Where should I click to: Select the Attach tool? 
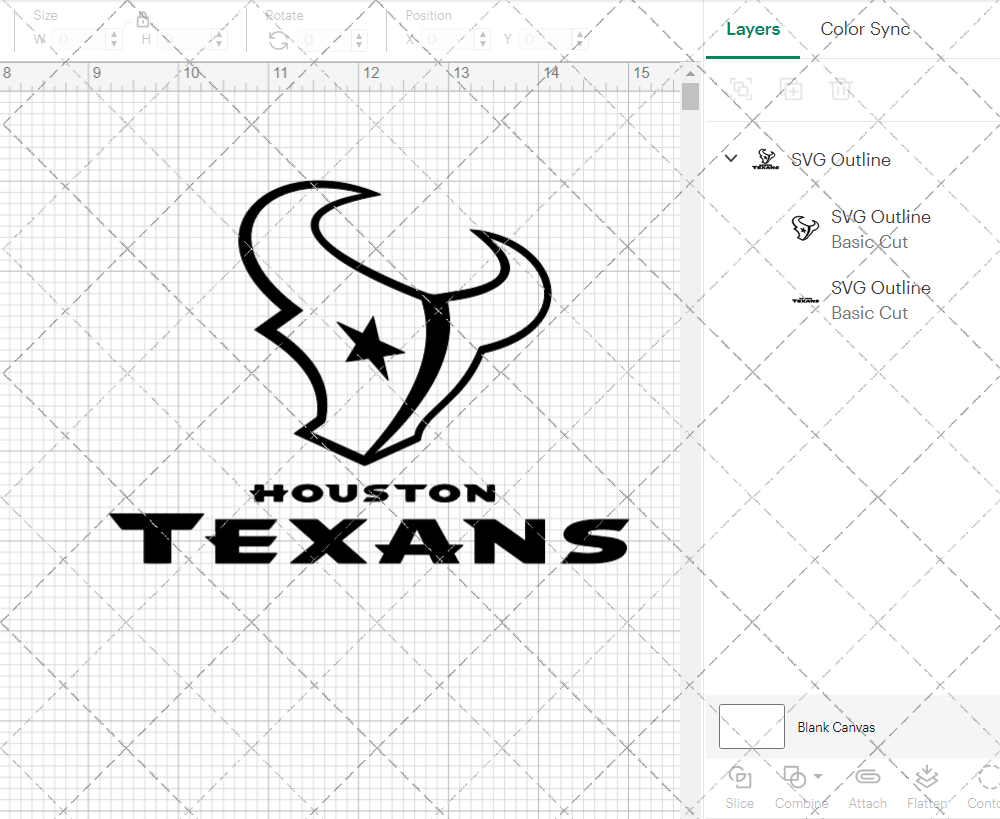click(867, 788)
